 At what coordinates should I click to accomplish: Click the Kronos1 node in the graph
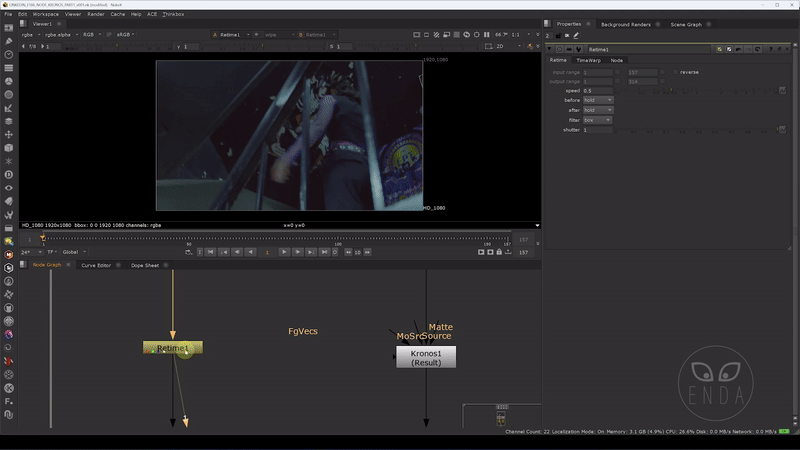[x=426, y=357]
